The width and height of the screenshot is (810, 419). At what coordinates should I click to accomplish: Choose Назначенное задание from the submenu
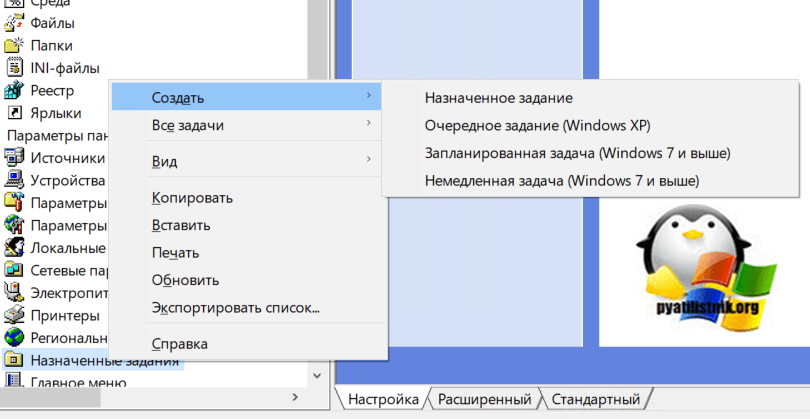click(498, 98)
